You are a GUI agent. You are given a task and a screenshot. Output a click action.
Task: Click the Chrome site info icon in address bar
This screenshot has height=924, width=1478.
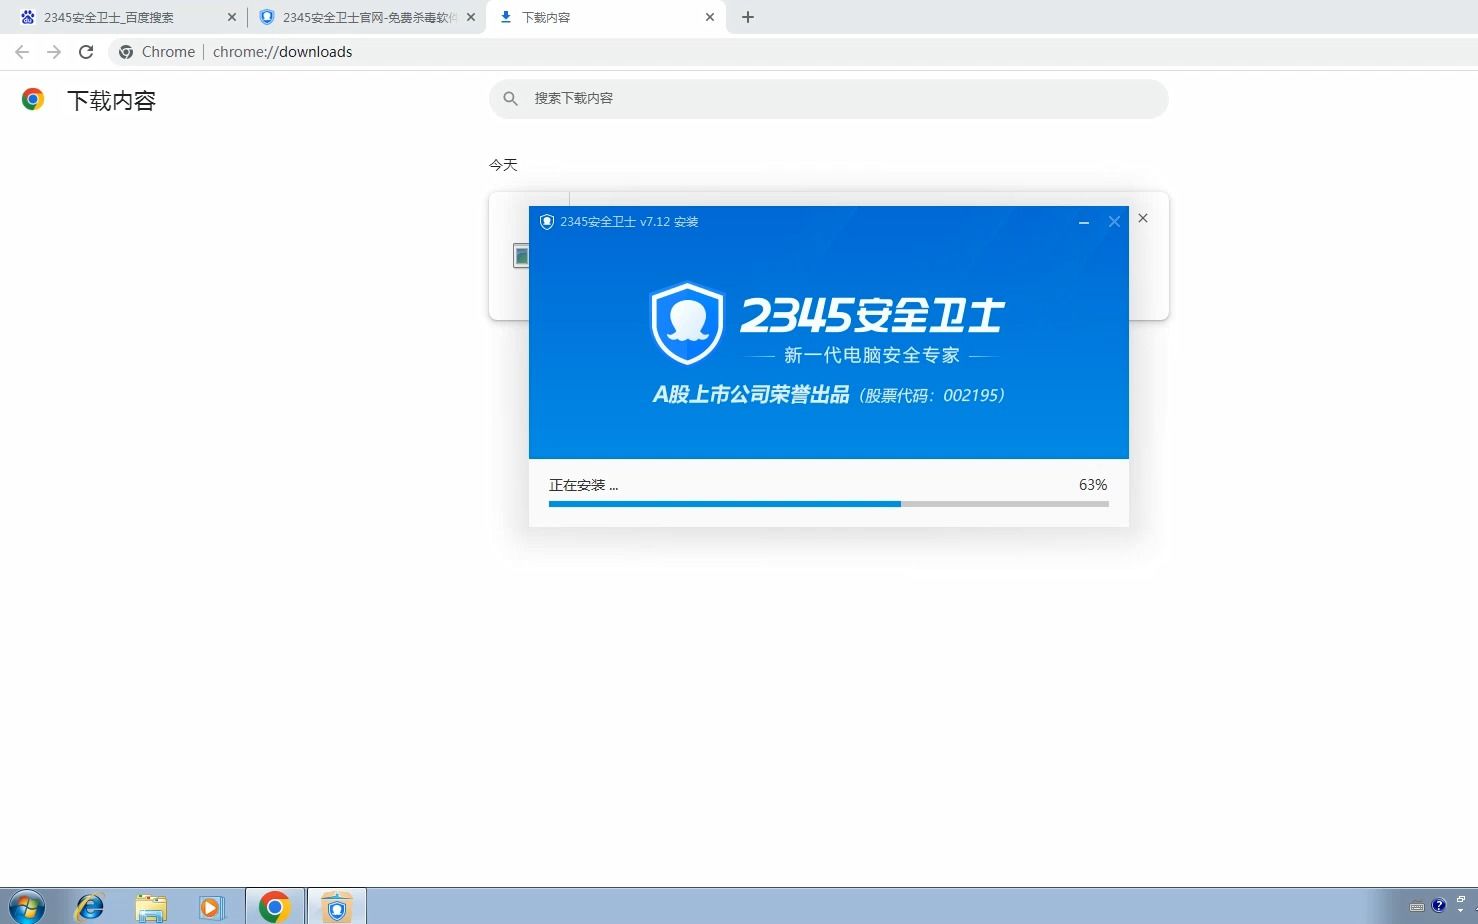126,52
